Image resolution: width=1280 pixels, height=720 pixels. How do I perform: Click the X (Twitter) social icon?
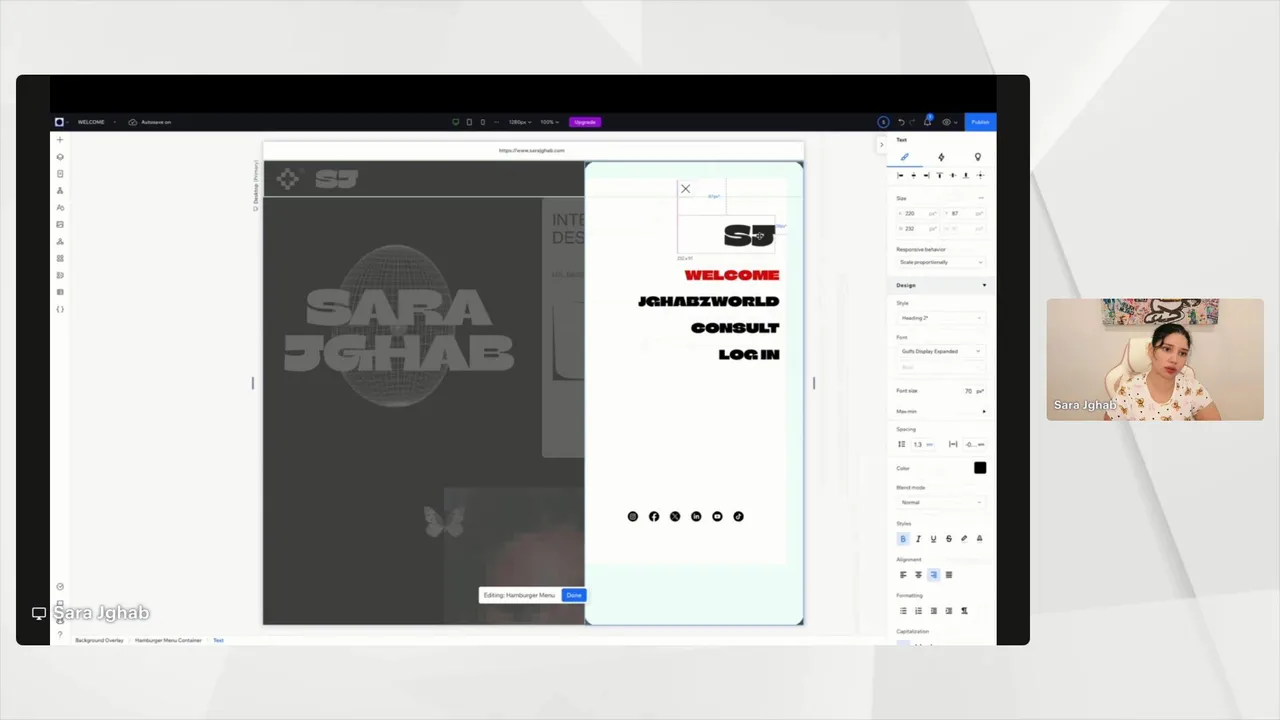(675, 517)
